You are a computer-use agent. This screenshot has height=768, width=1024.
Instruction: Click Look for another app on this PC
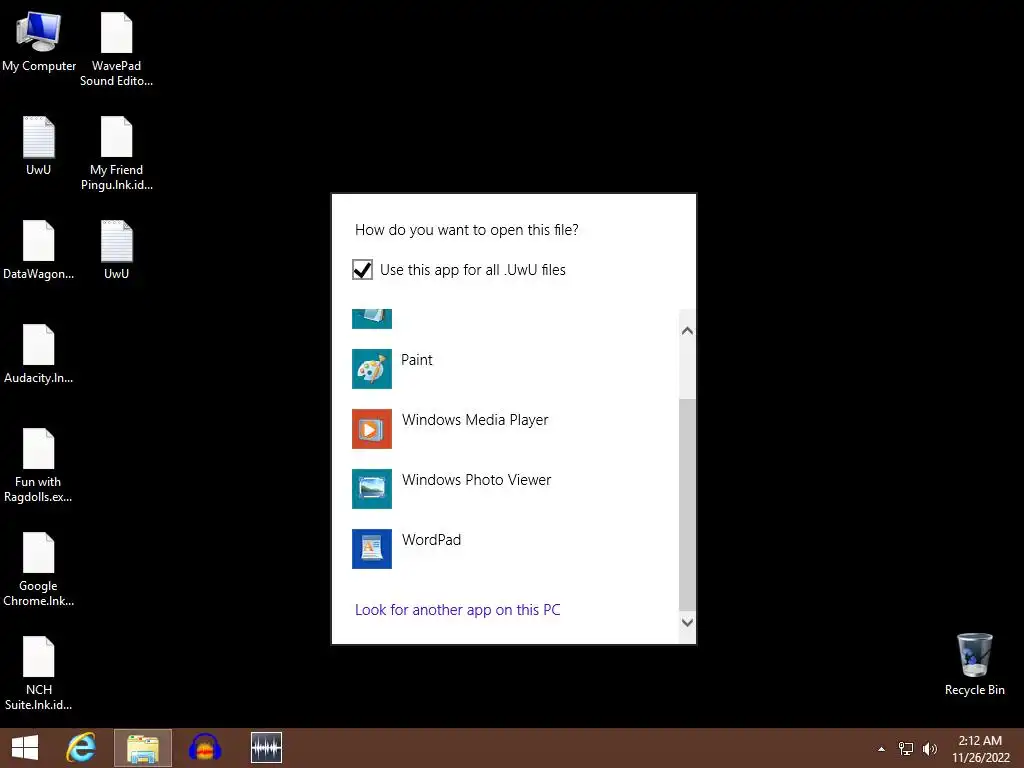pos(458,610)
